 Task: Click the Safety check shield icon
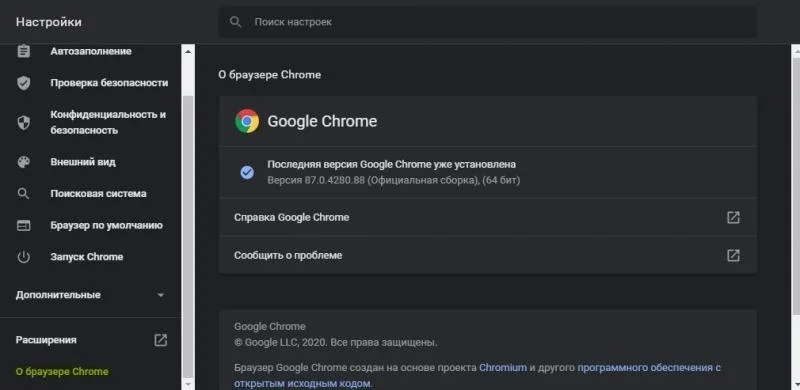(23, 83)
